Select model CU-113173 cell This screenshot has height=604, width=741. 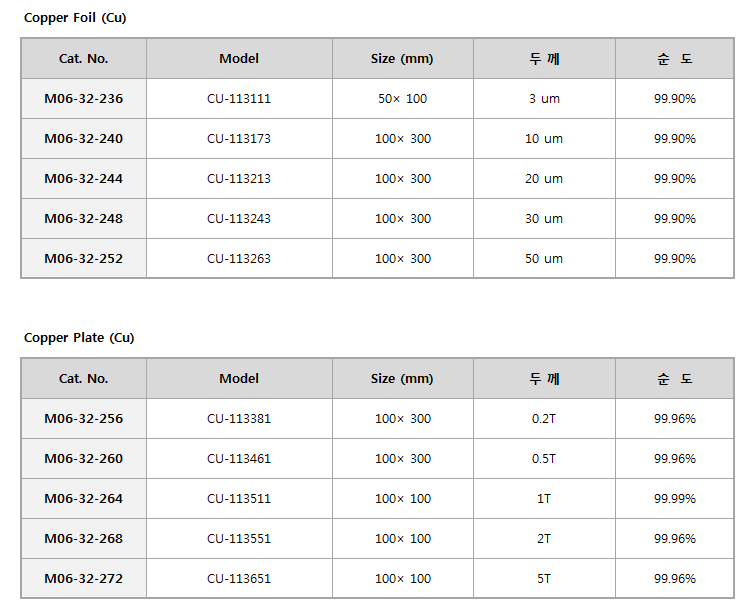[x=239, y=138]
